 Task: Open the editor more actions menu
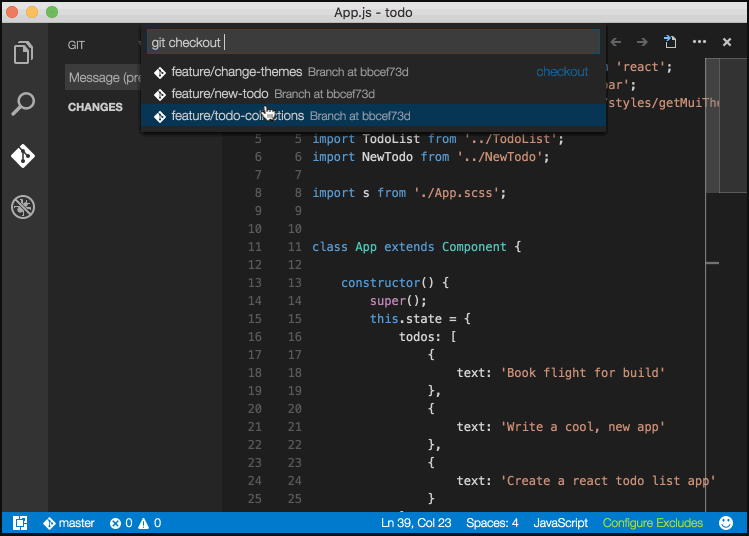pyautogui.click(x=699, y=42)
